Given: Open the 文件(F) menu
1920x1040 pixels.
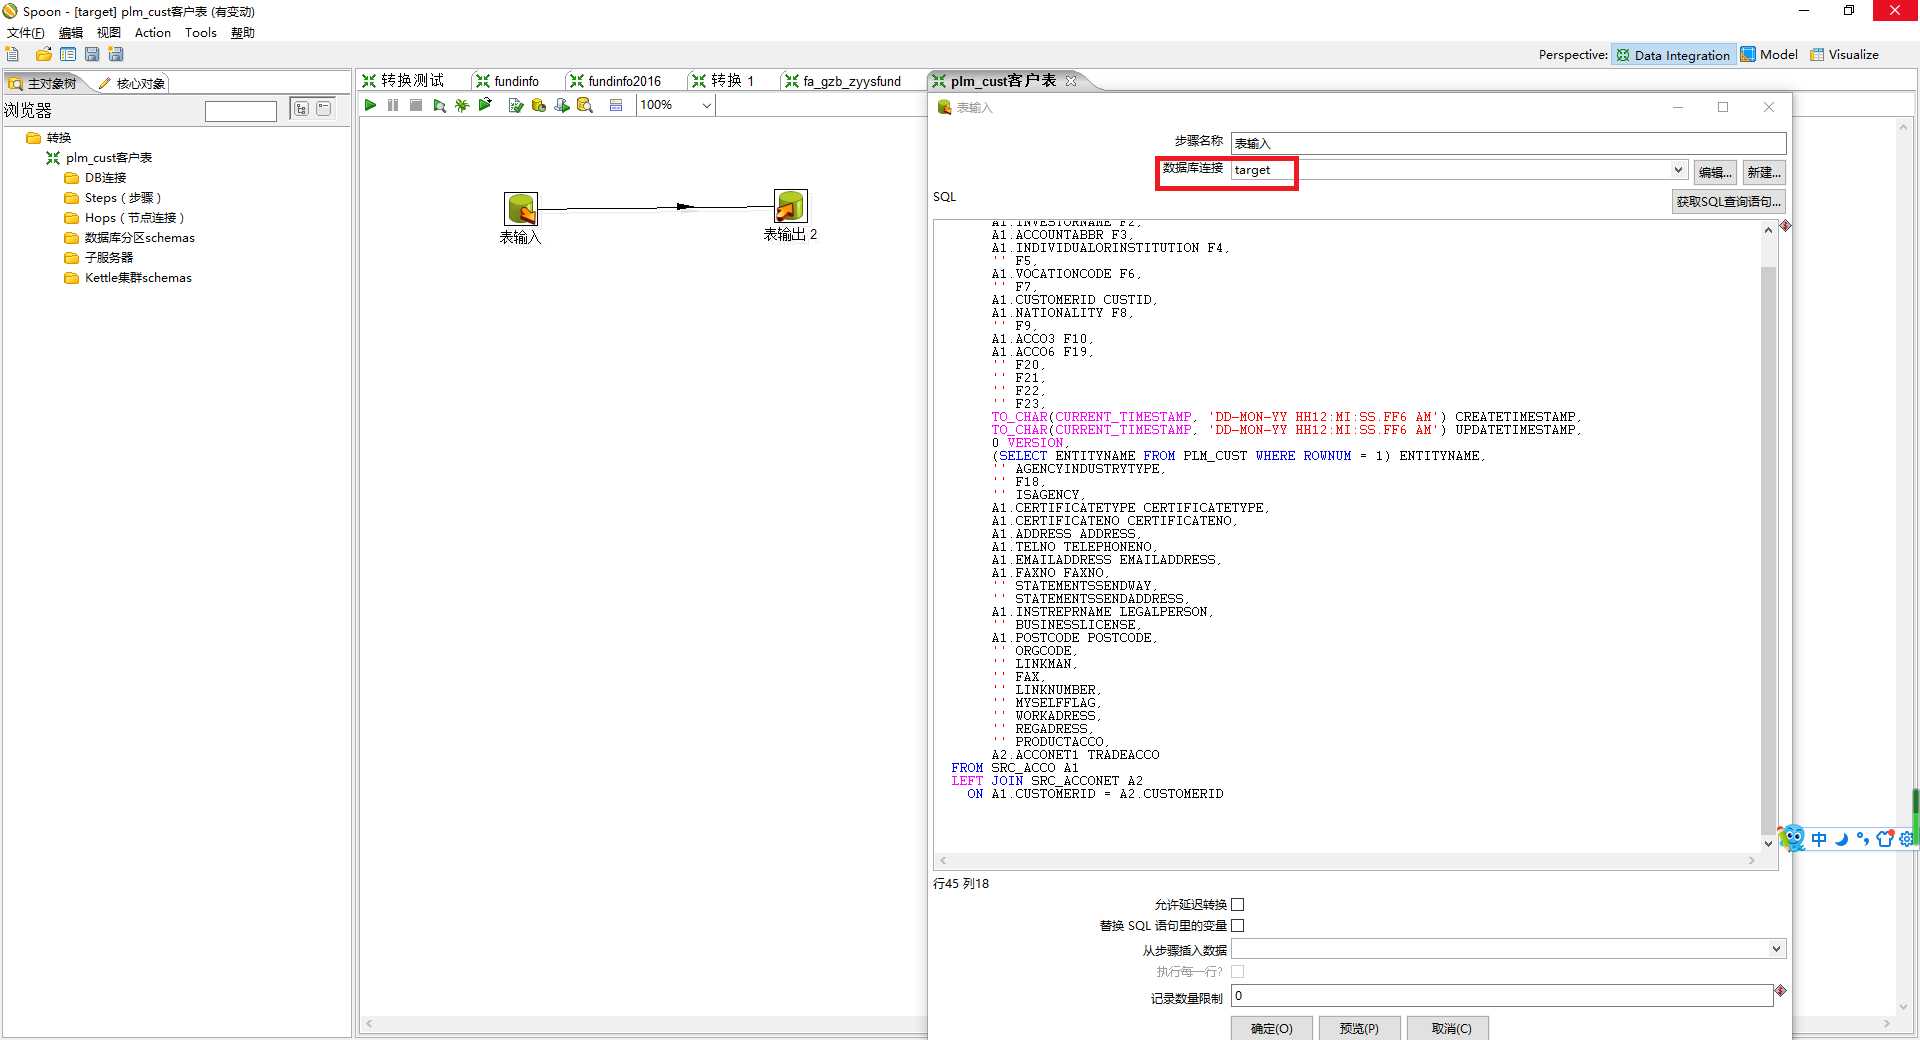Looking at the screenshot, I should pyautogui.click(x=26, y=33).
